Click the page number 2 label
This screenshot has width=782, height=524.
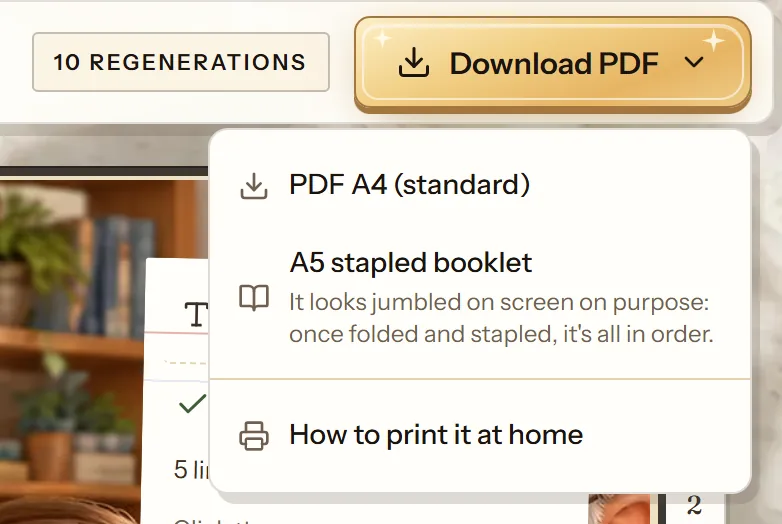[694, 505]
